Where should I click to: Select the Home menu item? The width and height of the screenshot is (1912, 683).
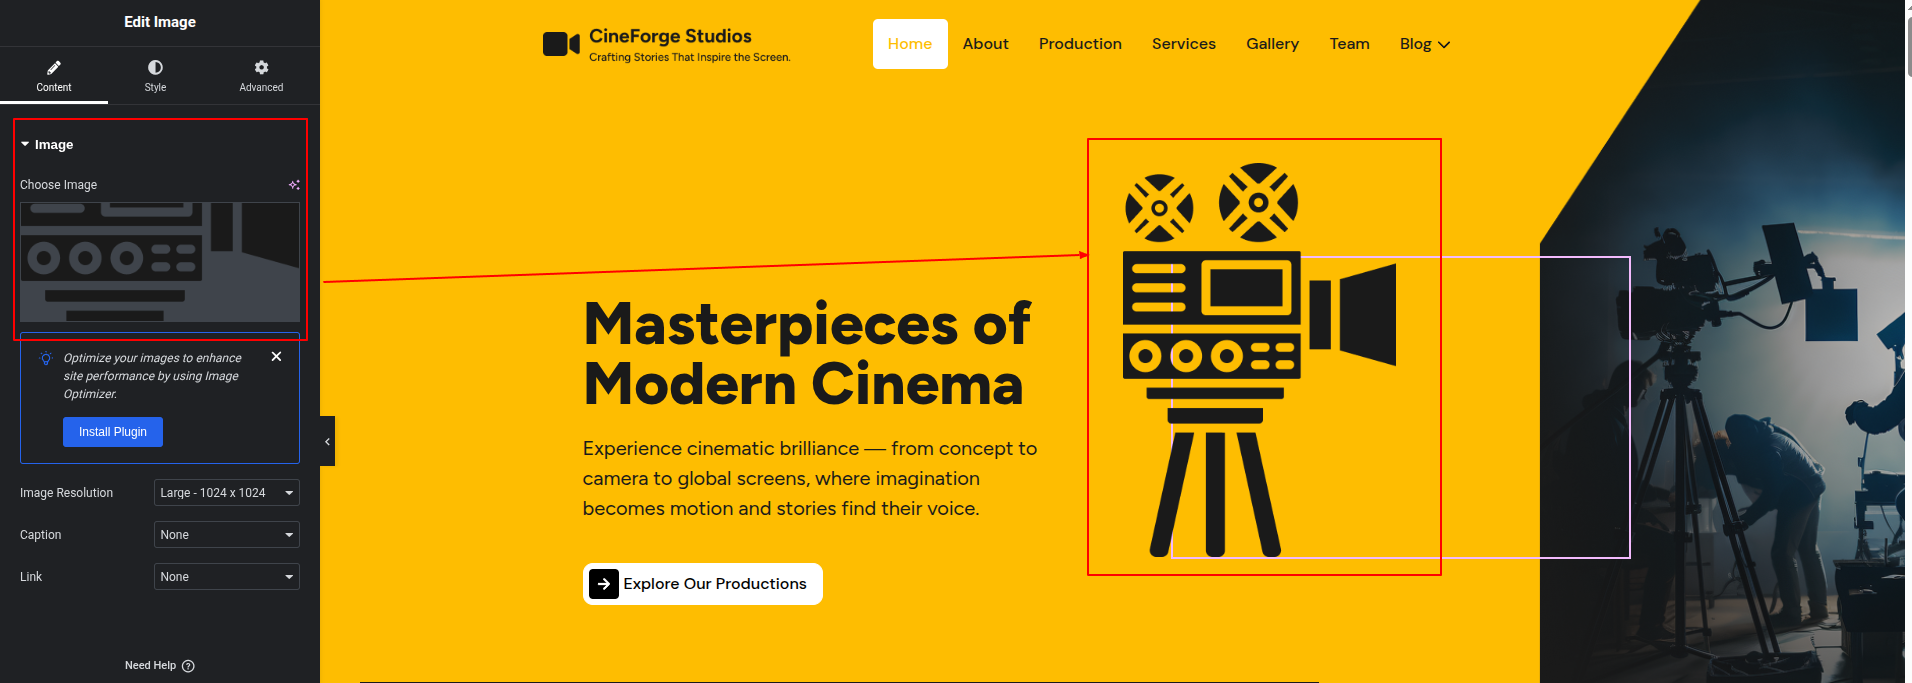click(909, 44)
